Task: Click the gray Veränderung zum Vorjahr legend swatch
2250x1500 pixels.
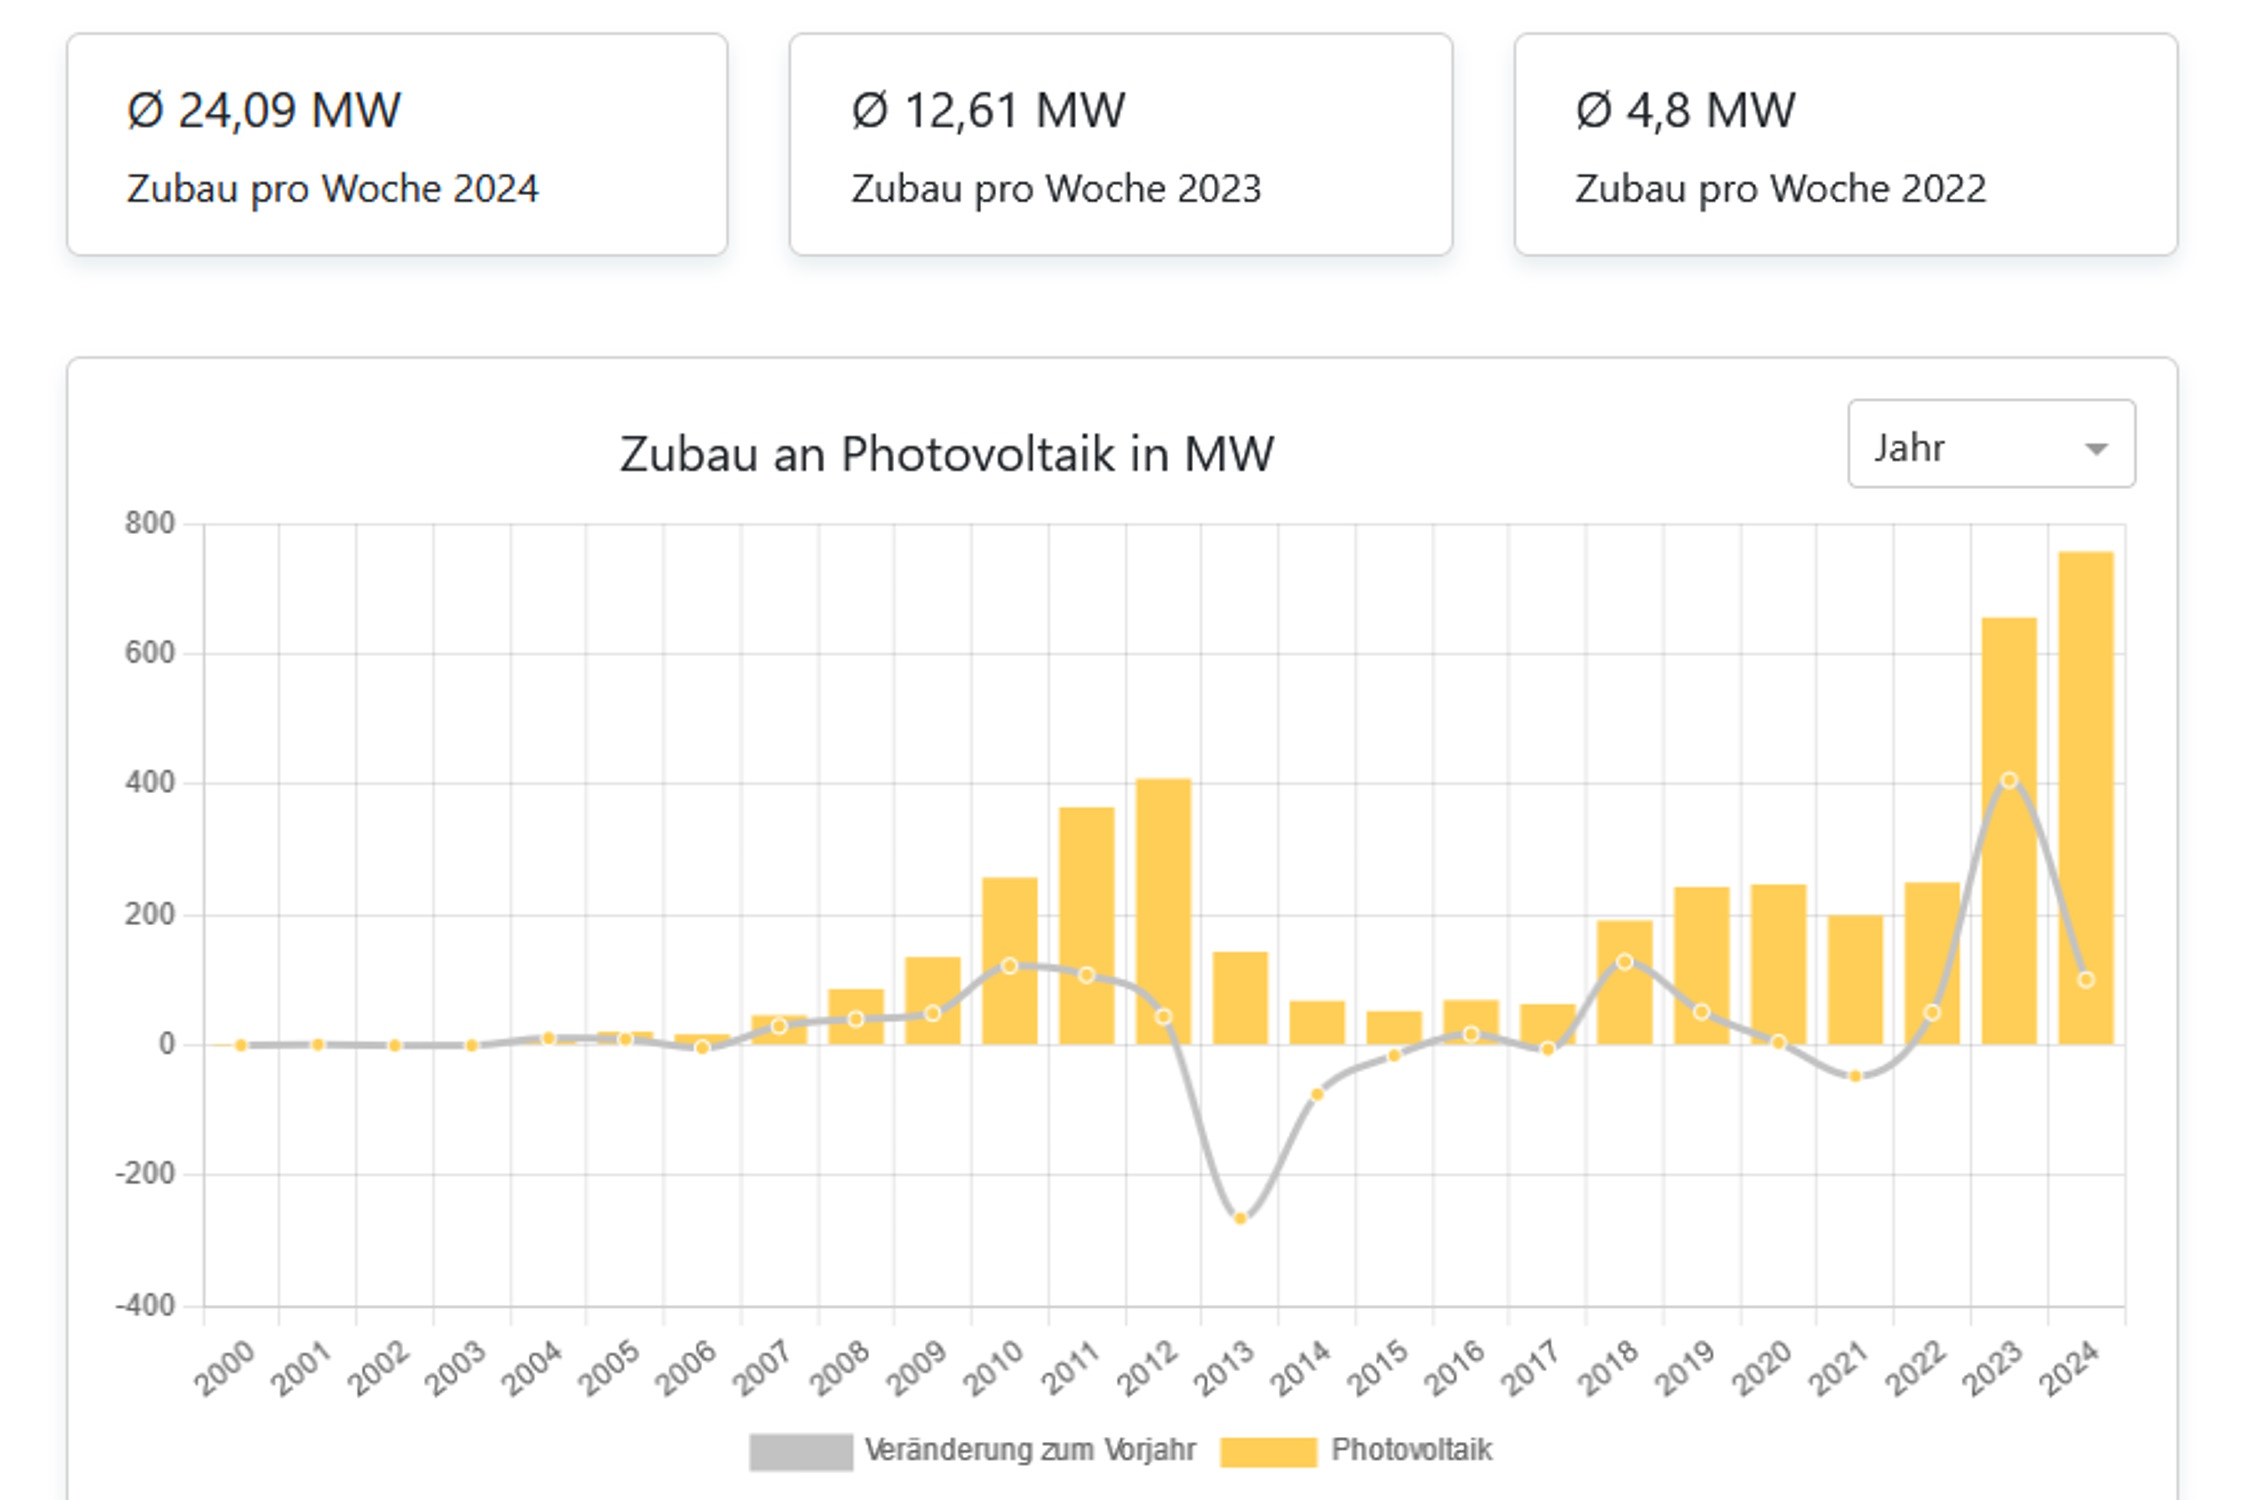Action: [800, 1452]
